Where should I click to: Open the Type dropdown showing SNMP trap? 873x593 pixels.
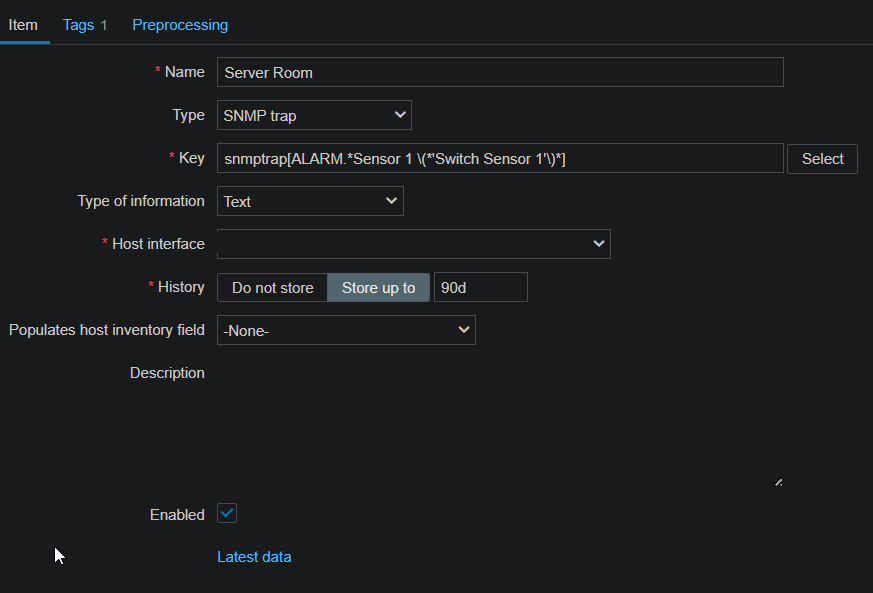tap(313, 115)
